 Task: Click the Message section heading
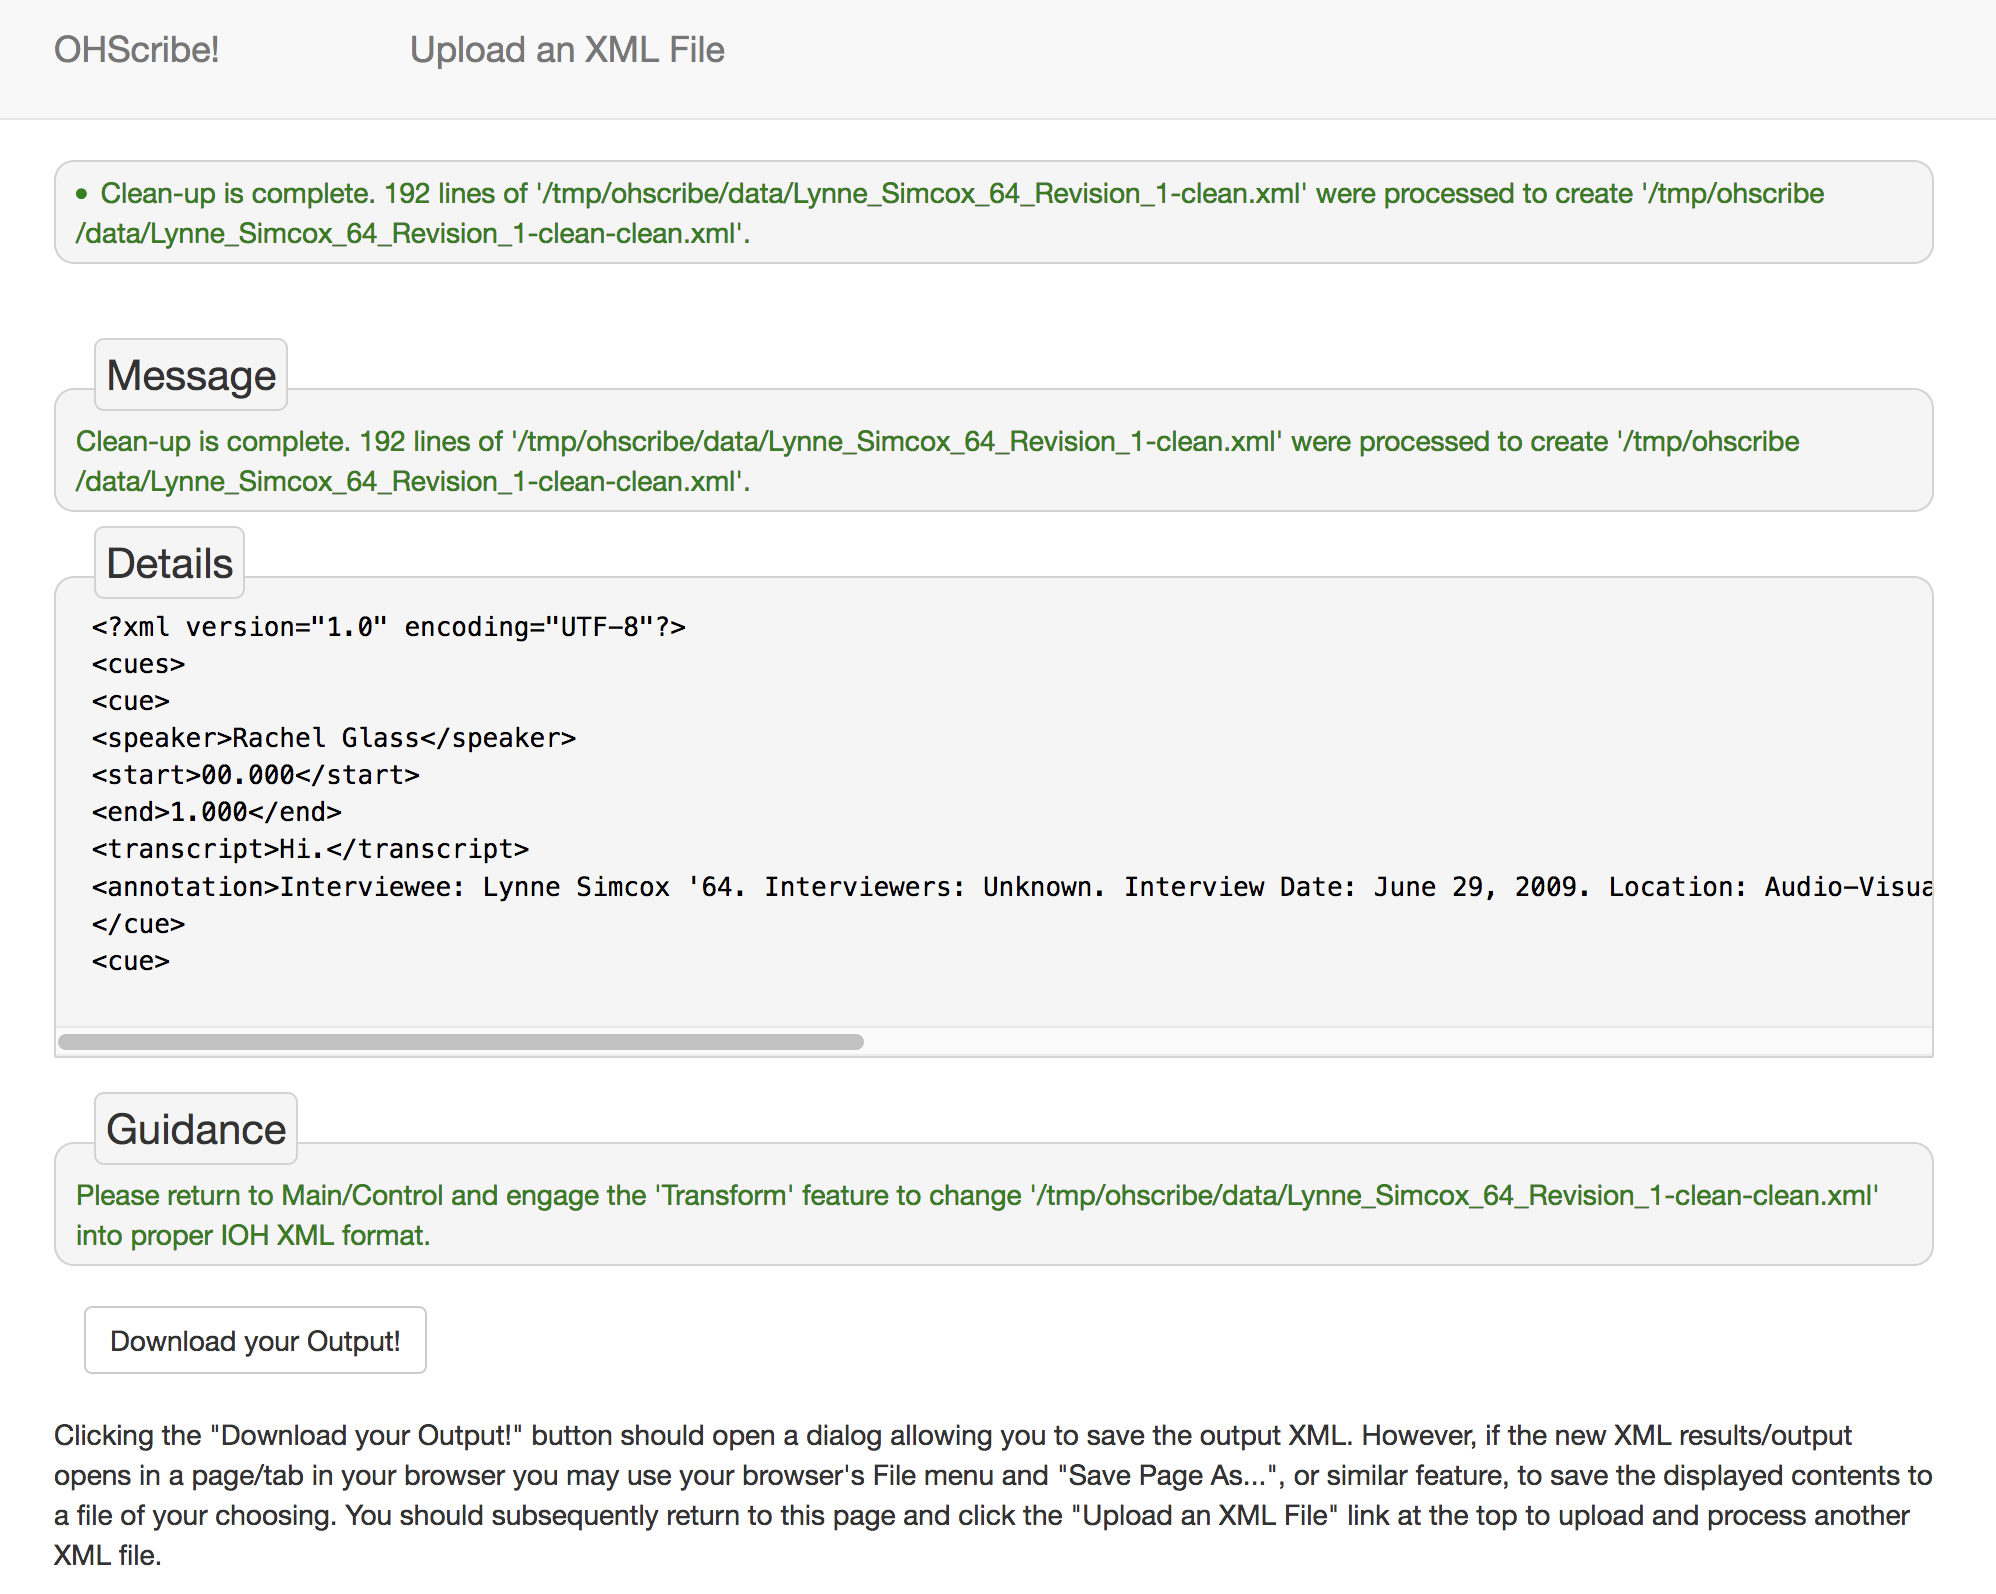pos(190,376)
